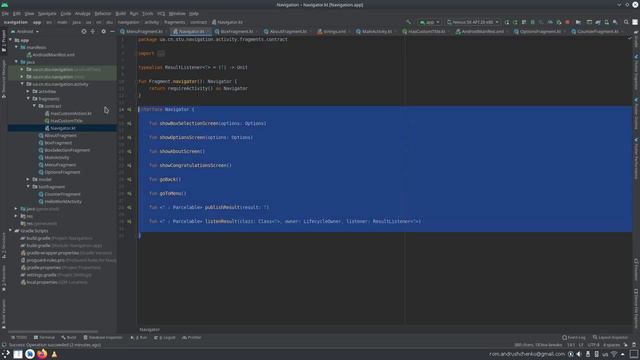Viewport: 640px width, 360px height.
Task: Open the Event Log panel
Action: pyautogui.click(x=573, y=338)
